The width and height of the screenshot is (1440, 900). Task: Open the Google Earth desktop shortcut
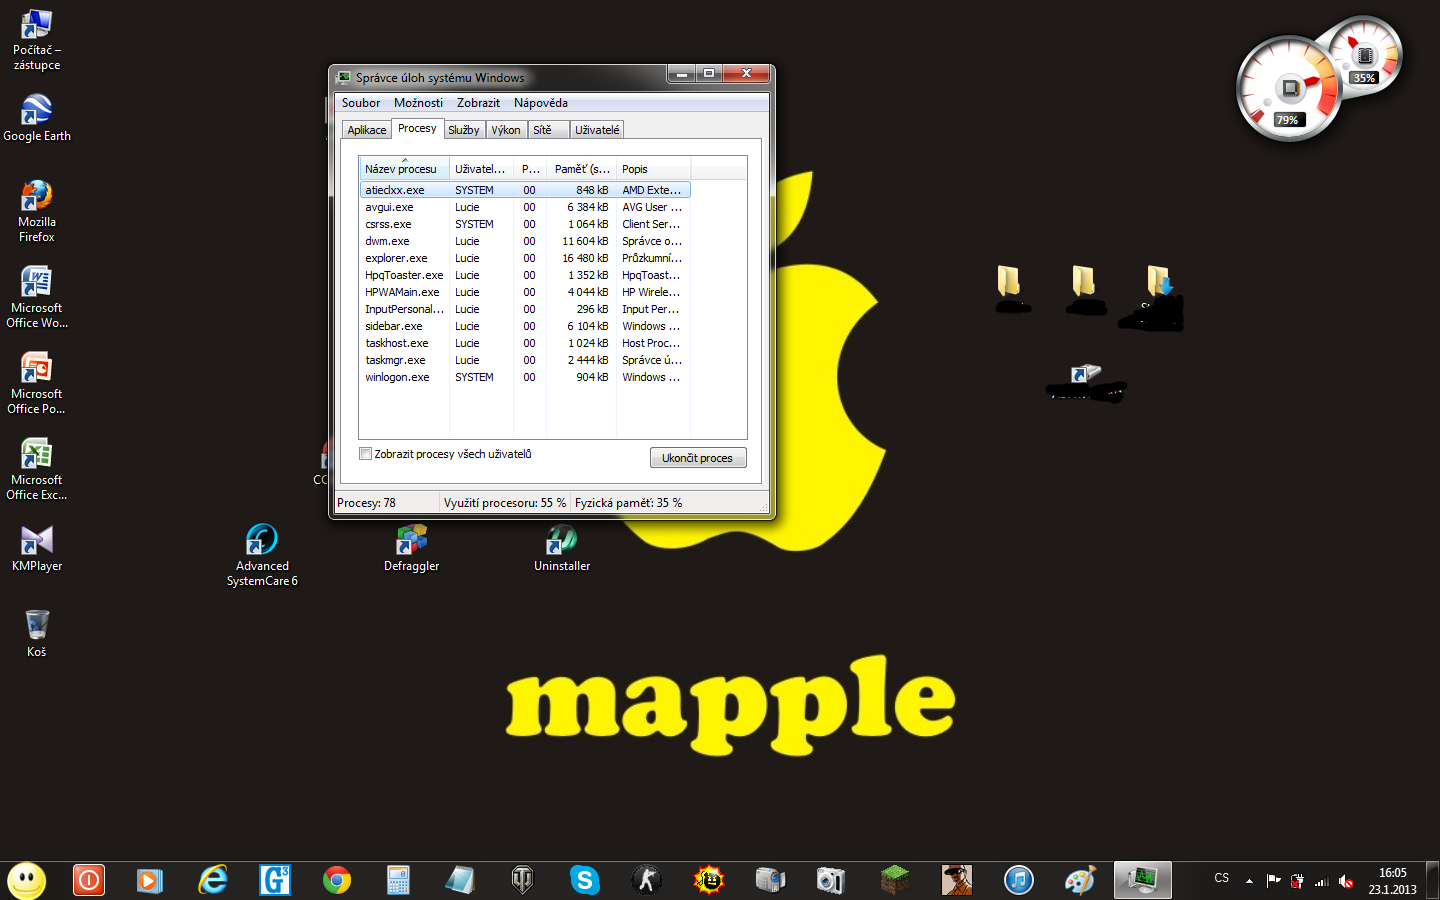click(x=37, y=118)
